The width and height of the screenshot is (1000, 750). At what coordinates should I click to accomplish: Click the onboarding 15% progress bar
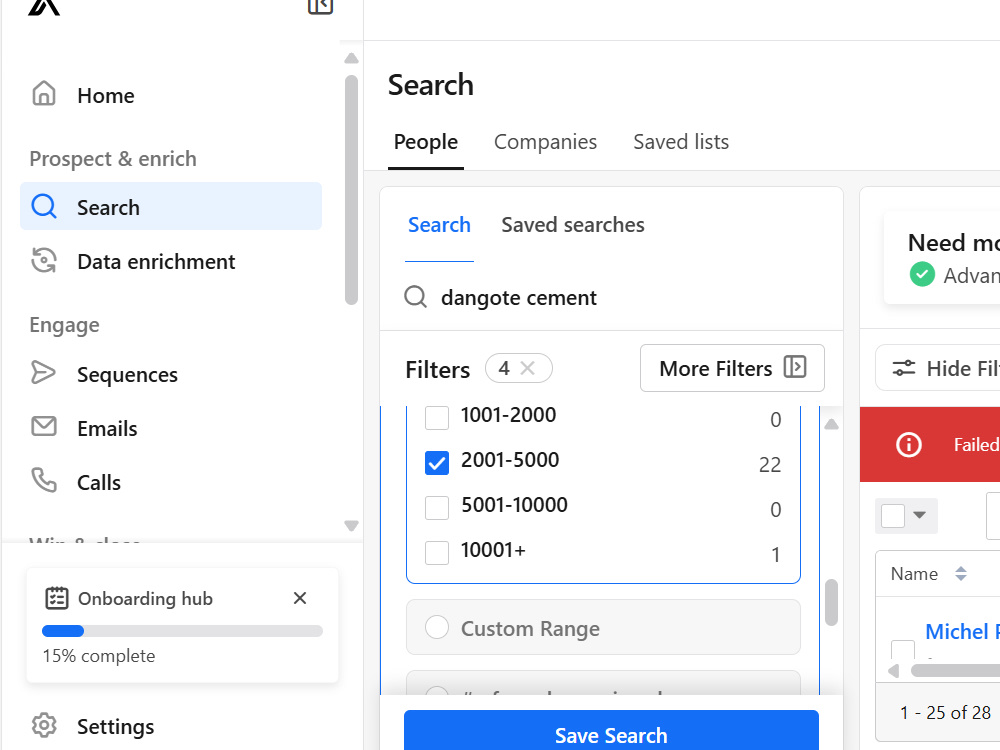click(182, 631)
